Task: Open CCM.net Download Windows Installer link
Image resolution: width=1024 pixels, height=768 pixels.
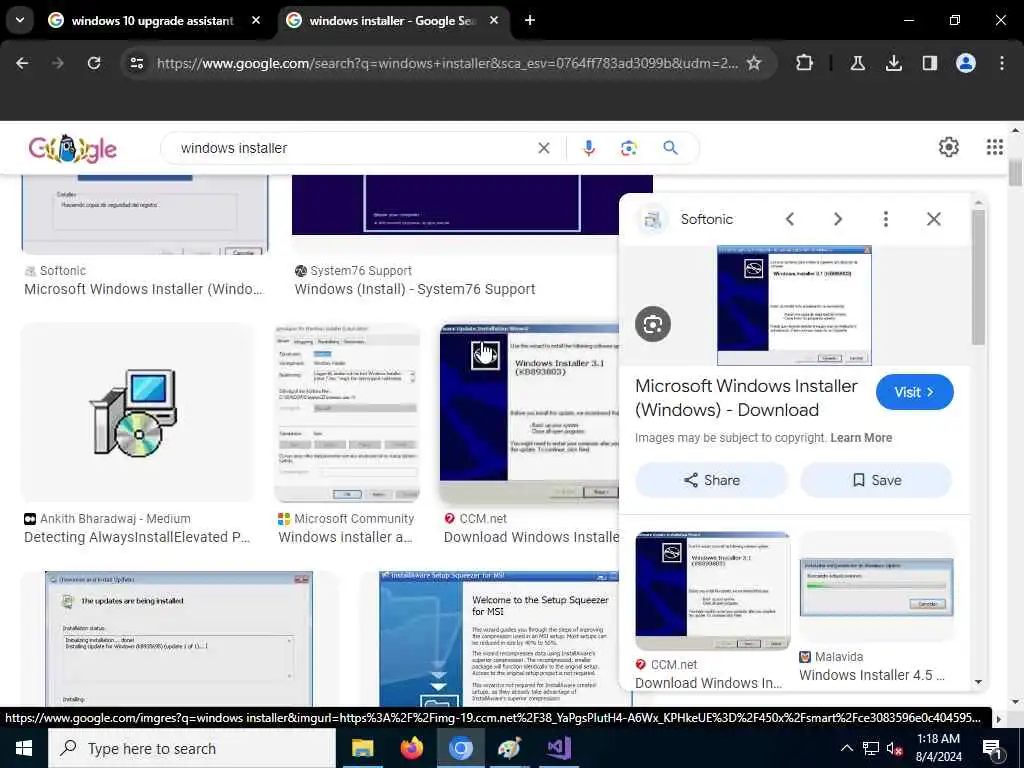Action: coord(531,537)
